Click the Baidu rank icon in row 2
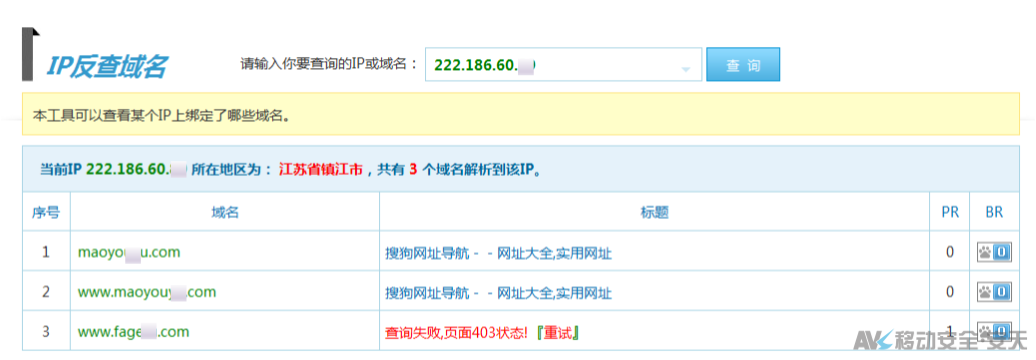 click(994, 291)
